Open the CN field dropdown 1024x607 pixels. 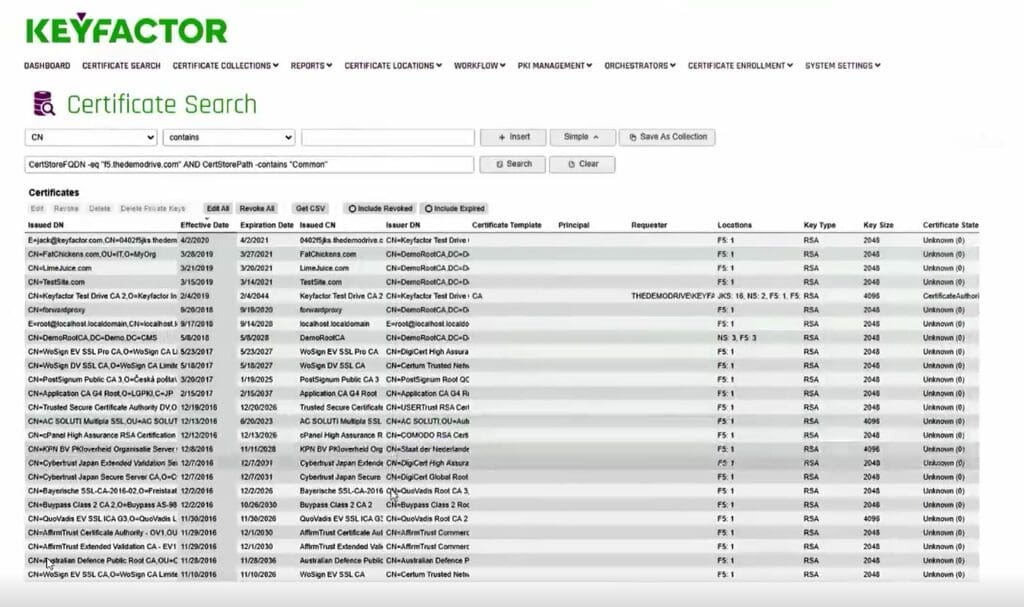tap(91, 137)
